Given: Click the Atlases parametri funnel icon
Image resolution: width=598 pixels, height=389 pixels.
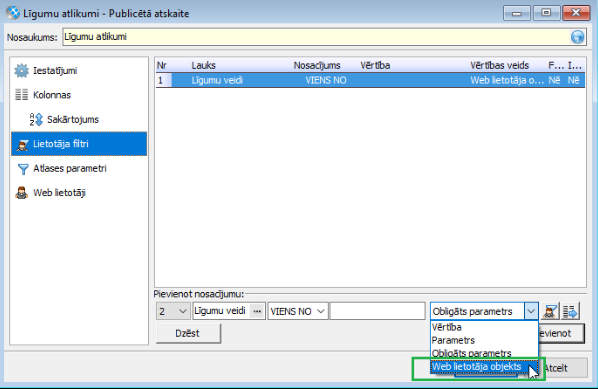Looking at the screenshot, I should tap(23, 169).
